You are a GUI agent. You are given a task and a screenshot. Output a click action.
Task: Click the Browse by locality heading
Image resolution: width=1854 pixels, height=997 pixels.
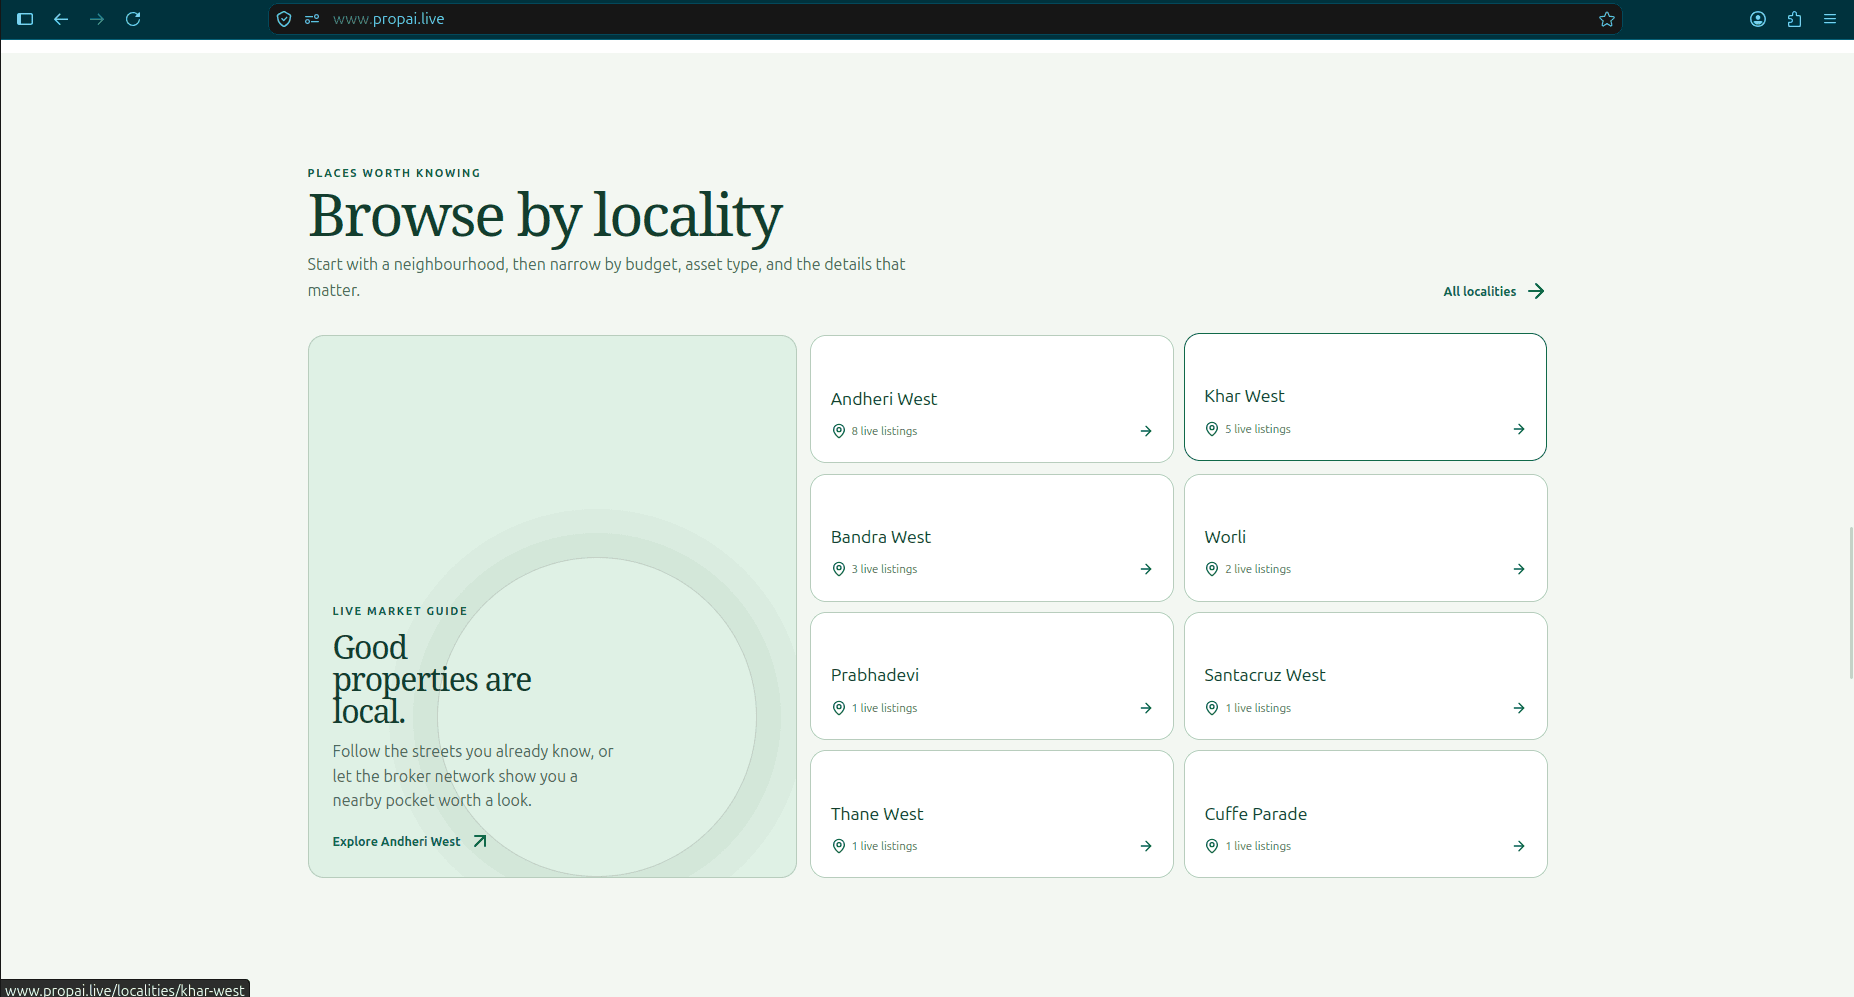pyautogui.click(x=545, y=216)
